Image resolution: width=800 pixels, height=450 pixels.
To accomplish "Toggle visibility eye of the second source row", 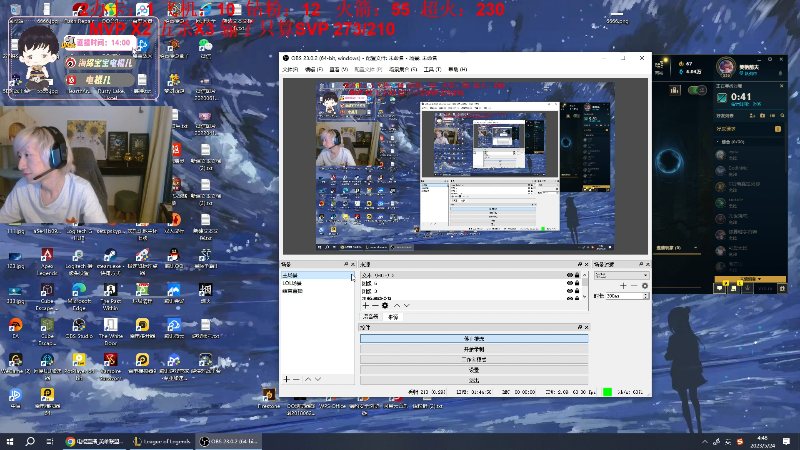I will pyautogui.click(x=569, y=283).
